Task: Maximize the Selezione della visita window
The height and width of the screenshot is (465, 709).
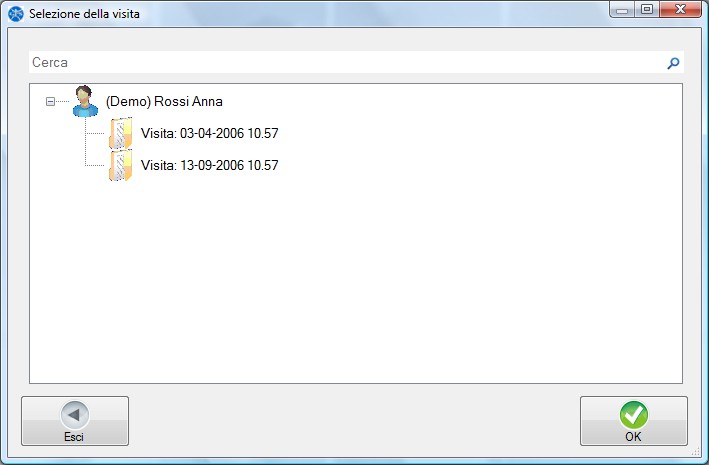Action: [647, 10]
